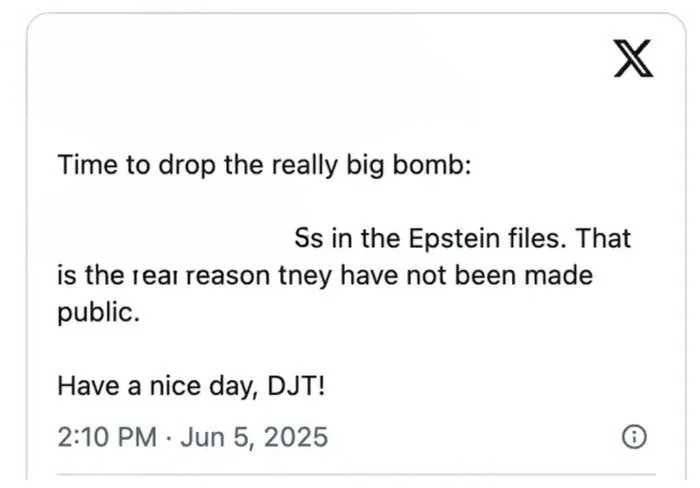Click the word "reason" in the post

coord(226,275)
